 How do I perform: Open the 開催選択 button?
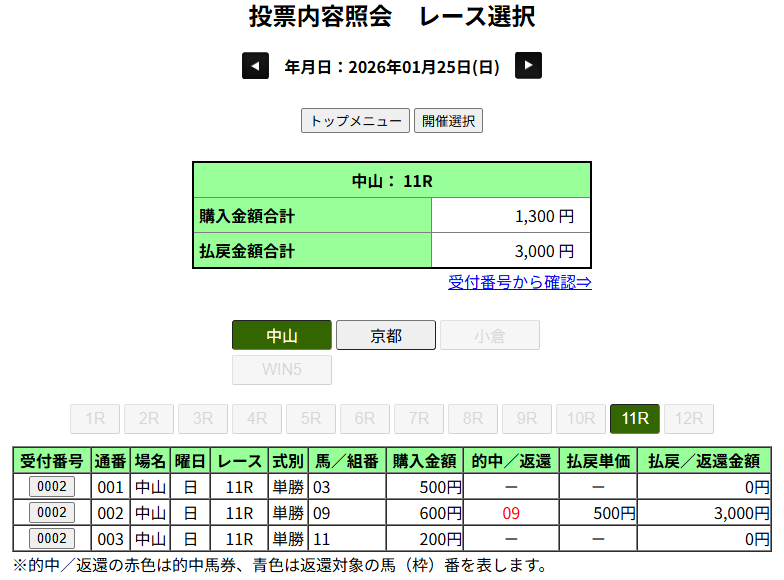[x=448, y=121]
